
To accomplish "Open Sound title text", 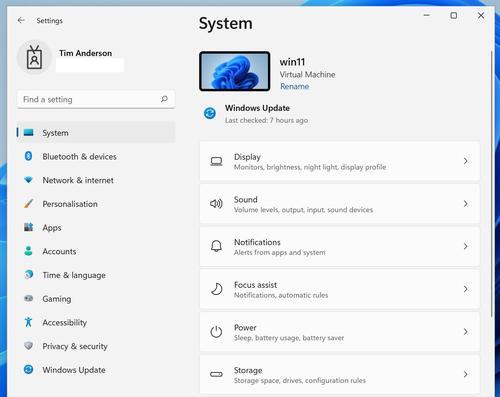I will click(246, 199).
